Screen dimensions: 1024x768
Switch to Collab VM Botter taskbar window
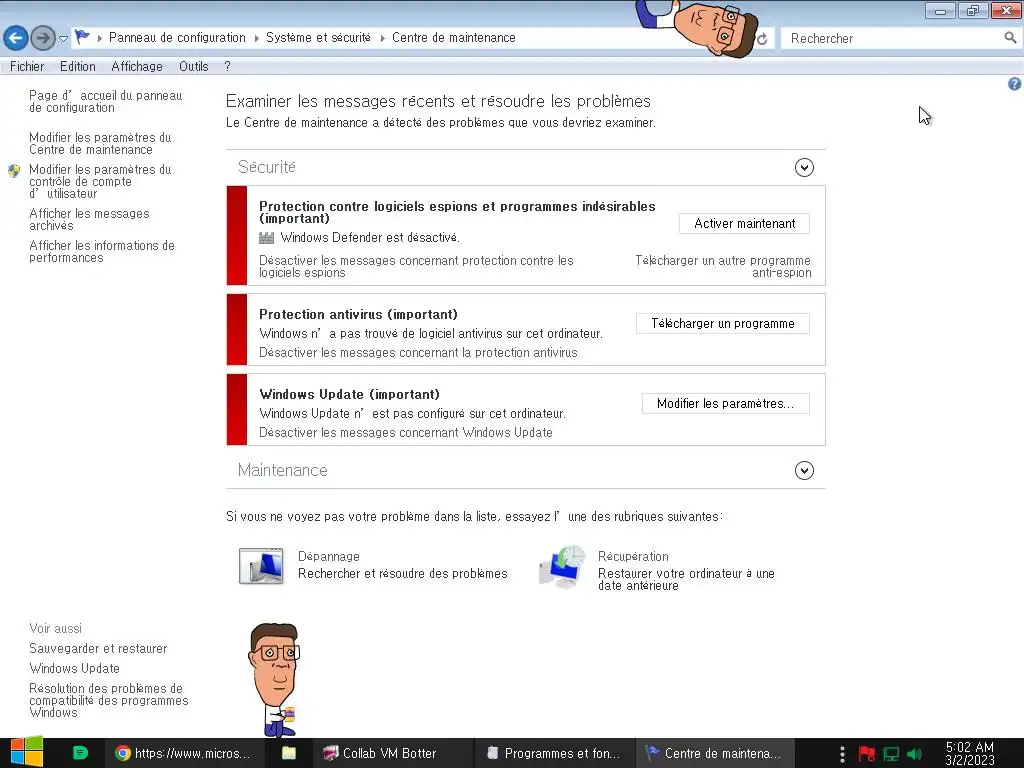[x=391, y=754]
